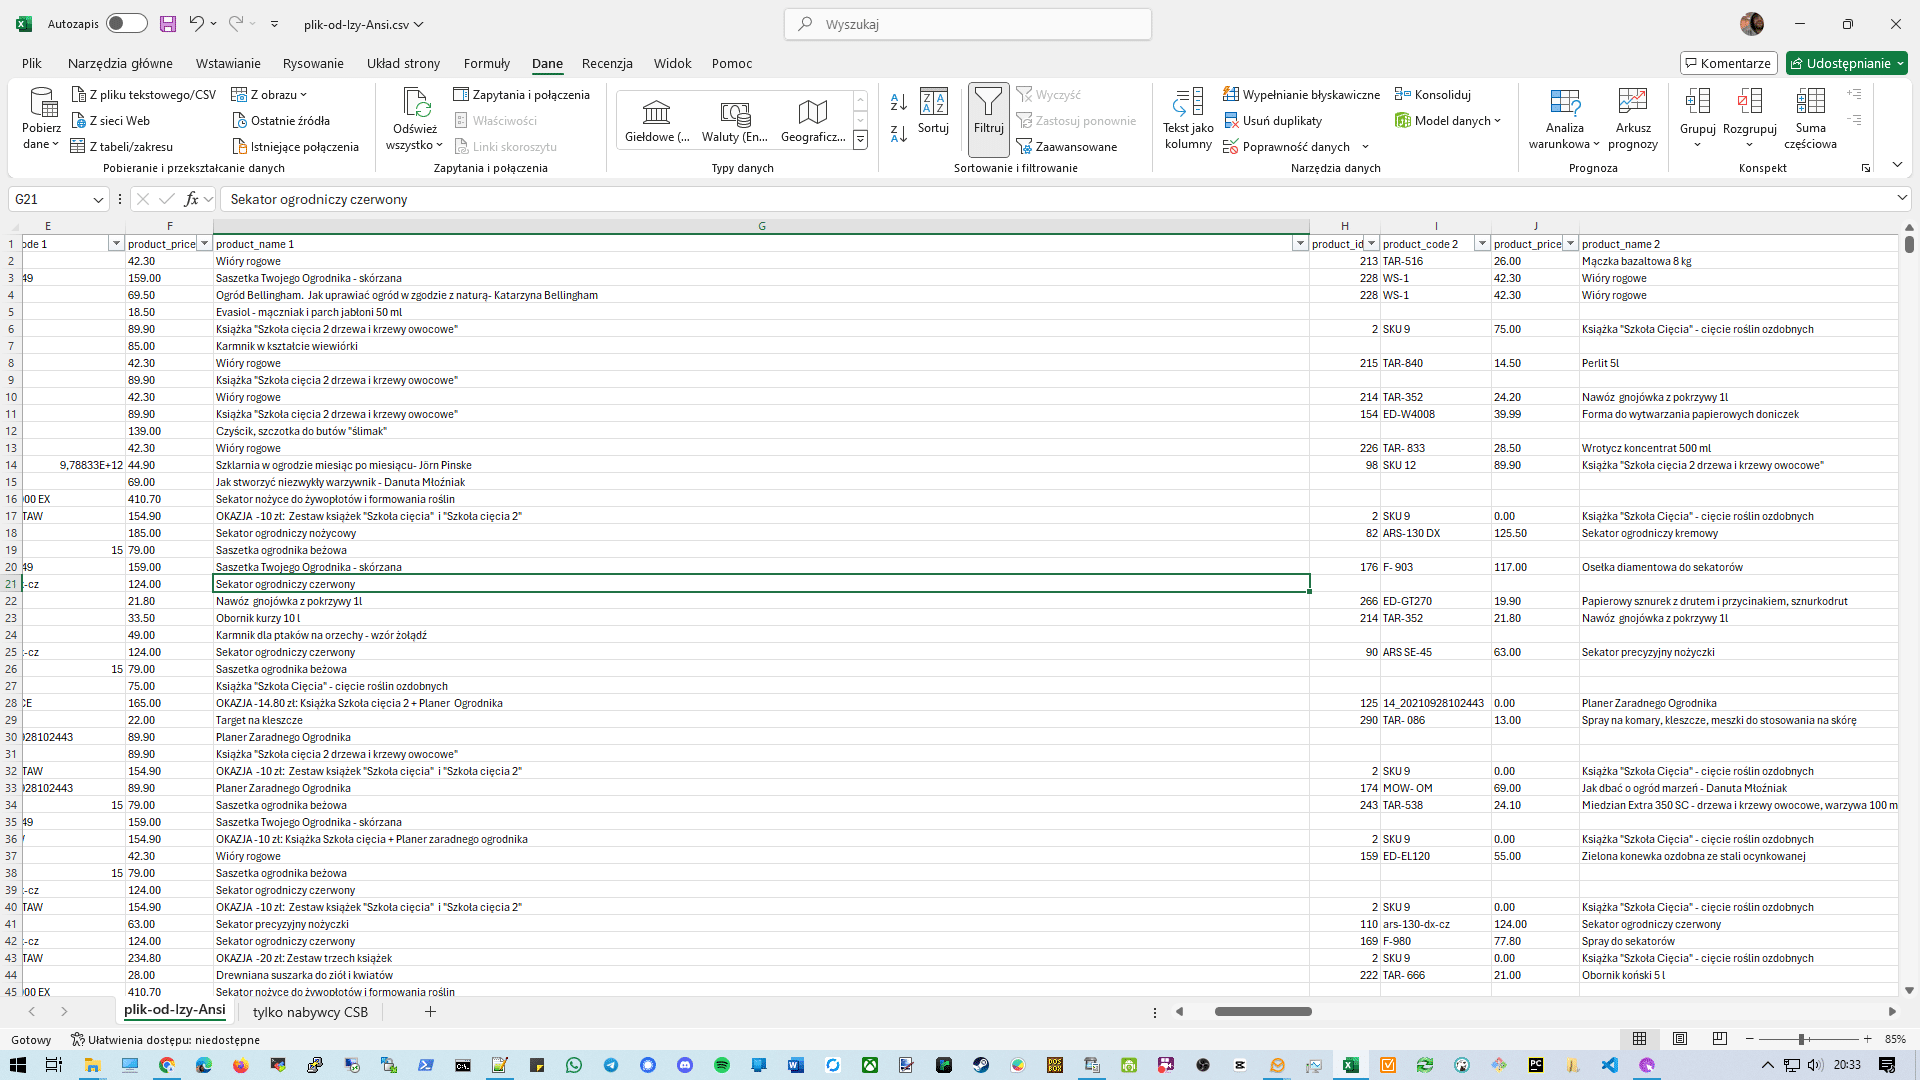This screenshot has height=1080, width=1920.
Task: Expand the Name Box dropdown
Action: [98, 200]
